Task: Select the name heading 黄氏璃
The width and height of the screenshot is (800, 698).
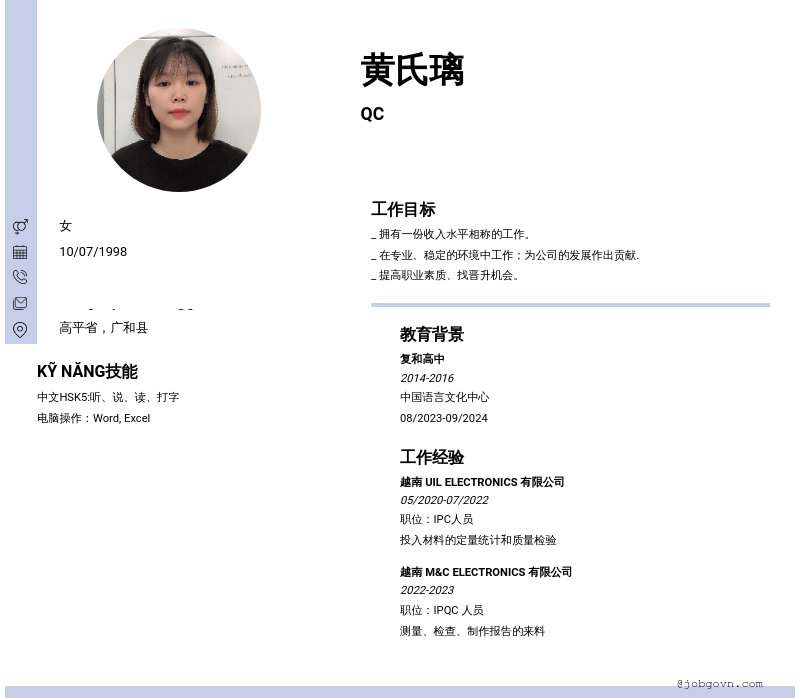Action: [412, 70]
